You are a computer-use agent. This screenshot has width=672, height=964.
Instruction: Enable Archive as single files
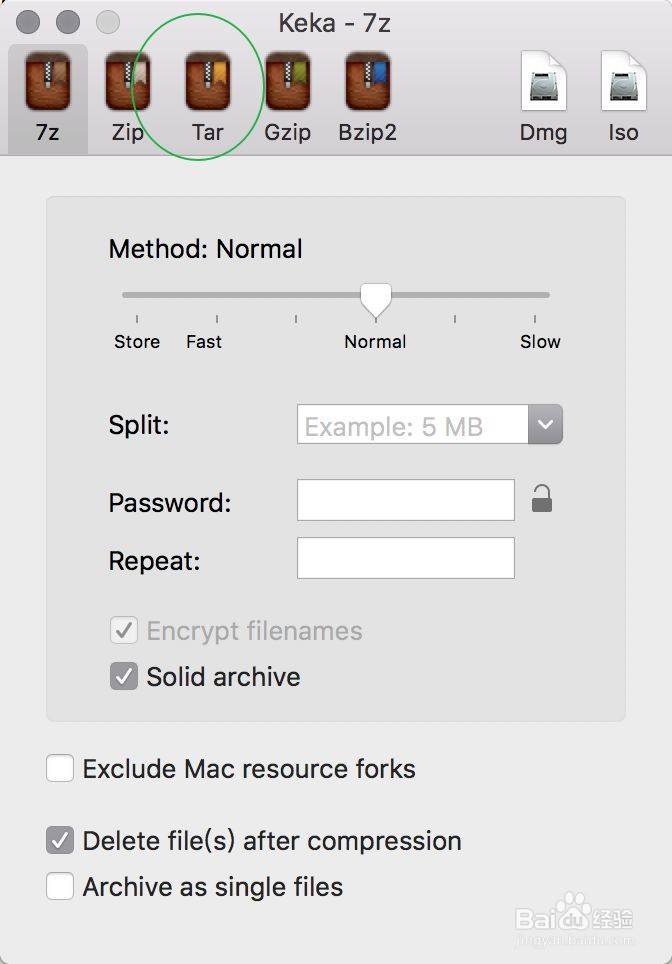[x=60, y=886]
